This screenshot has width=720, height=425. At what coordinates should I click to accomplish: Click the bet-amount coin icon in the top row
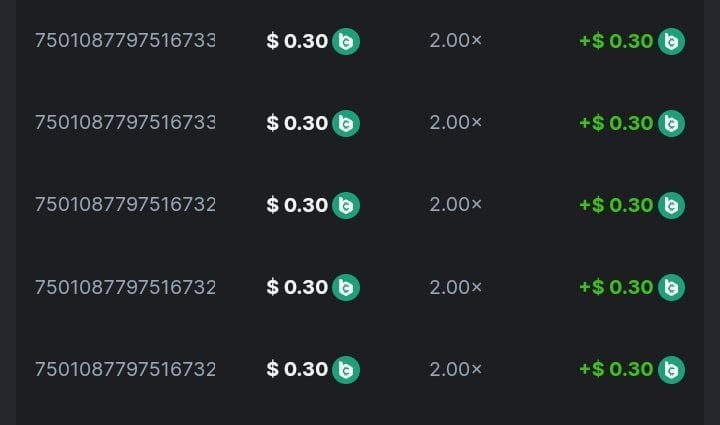click(x=346, y=41)
